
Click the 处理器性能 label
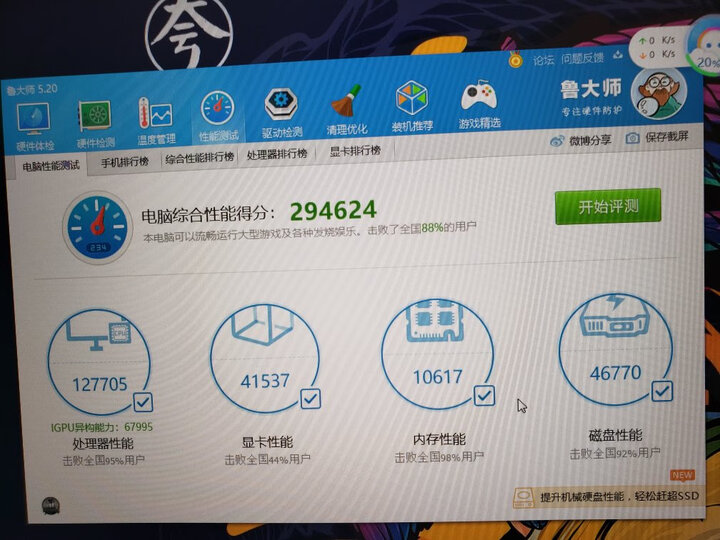tap(103, 444)
